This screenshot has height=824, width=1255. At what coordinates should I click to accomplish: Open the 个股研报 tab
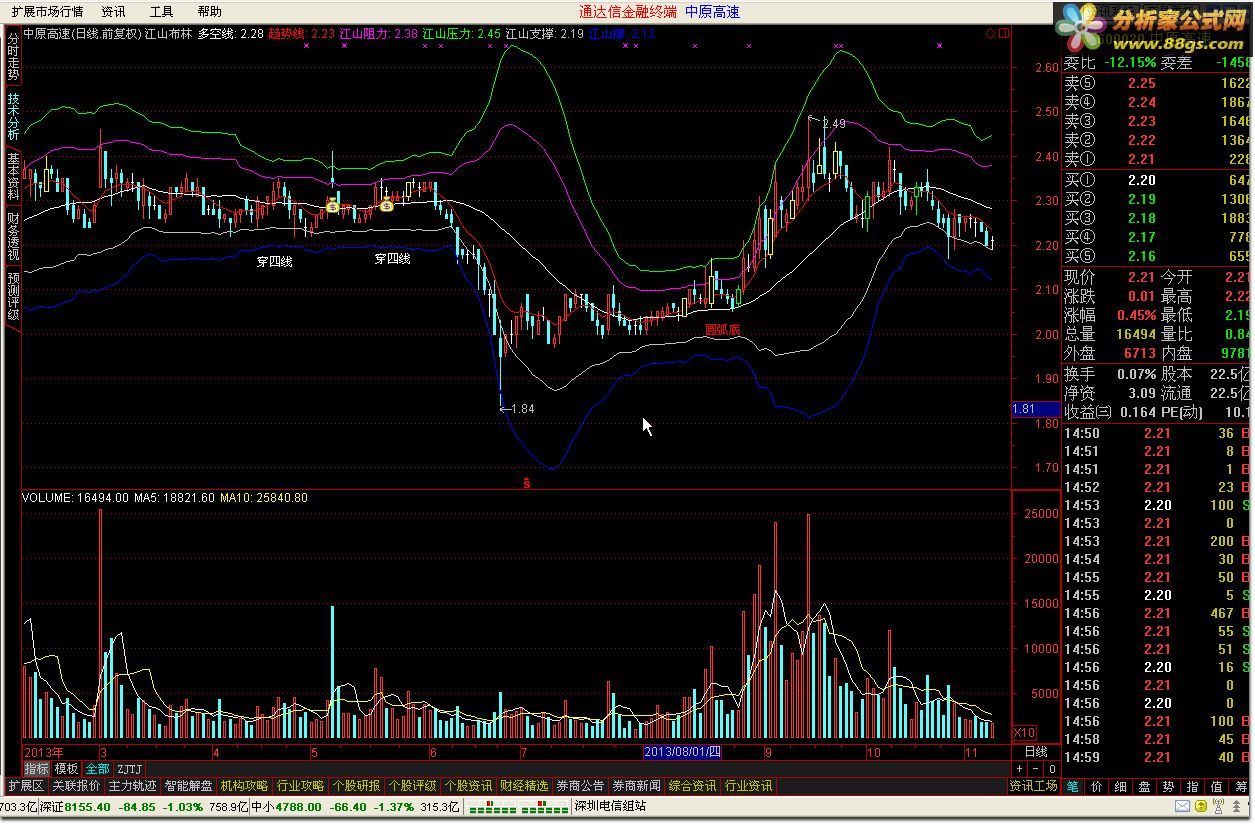pyautogui.click(x=356, y=786)
